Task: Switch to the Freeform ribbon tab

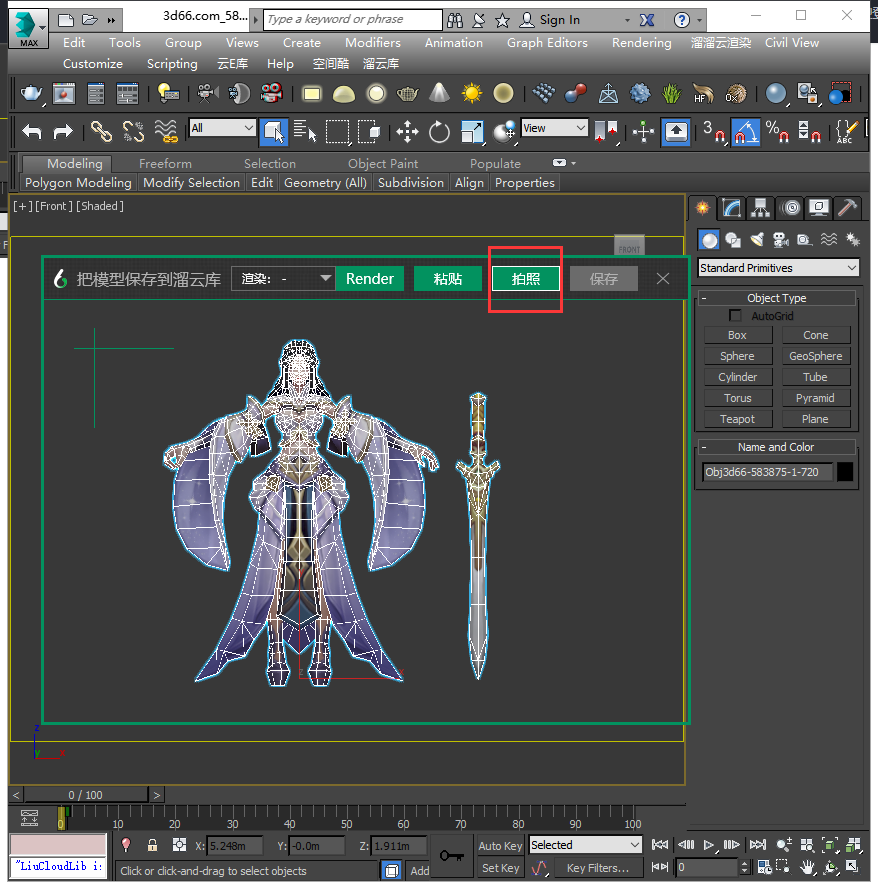Action: [165, 164]
